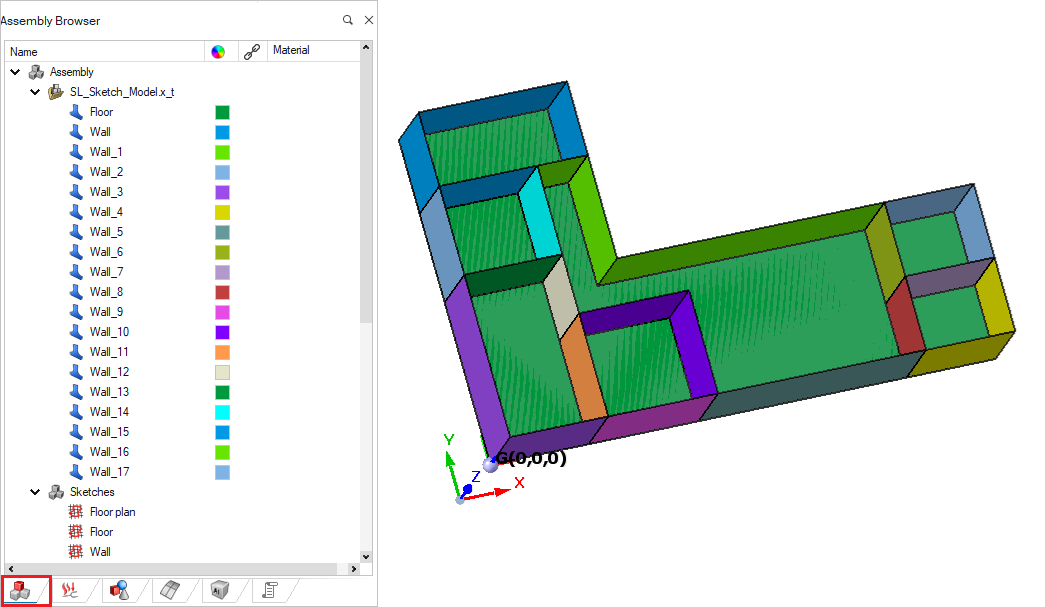This screenshot has width=1045, height=607.
Task: Open the Al material cube tab
Action: [x=219, y=591]
